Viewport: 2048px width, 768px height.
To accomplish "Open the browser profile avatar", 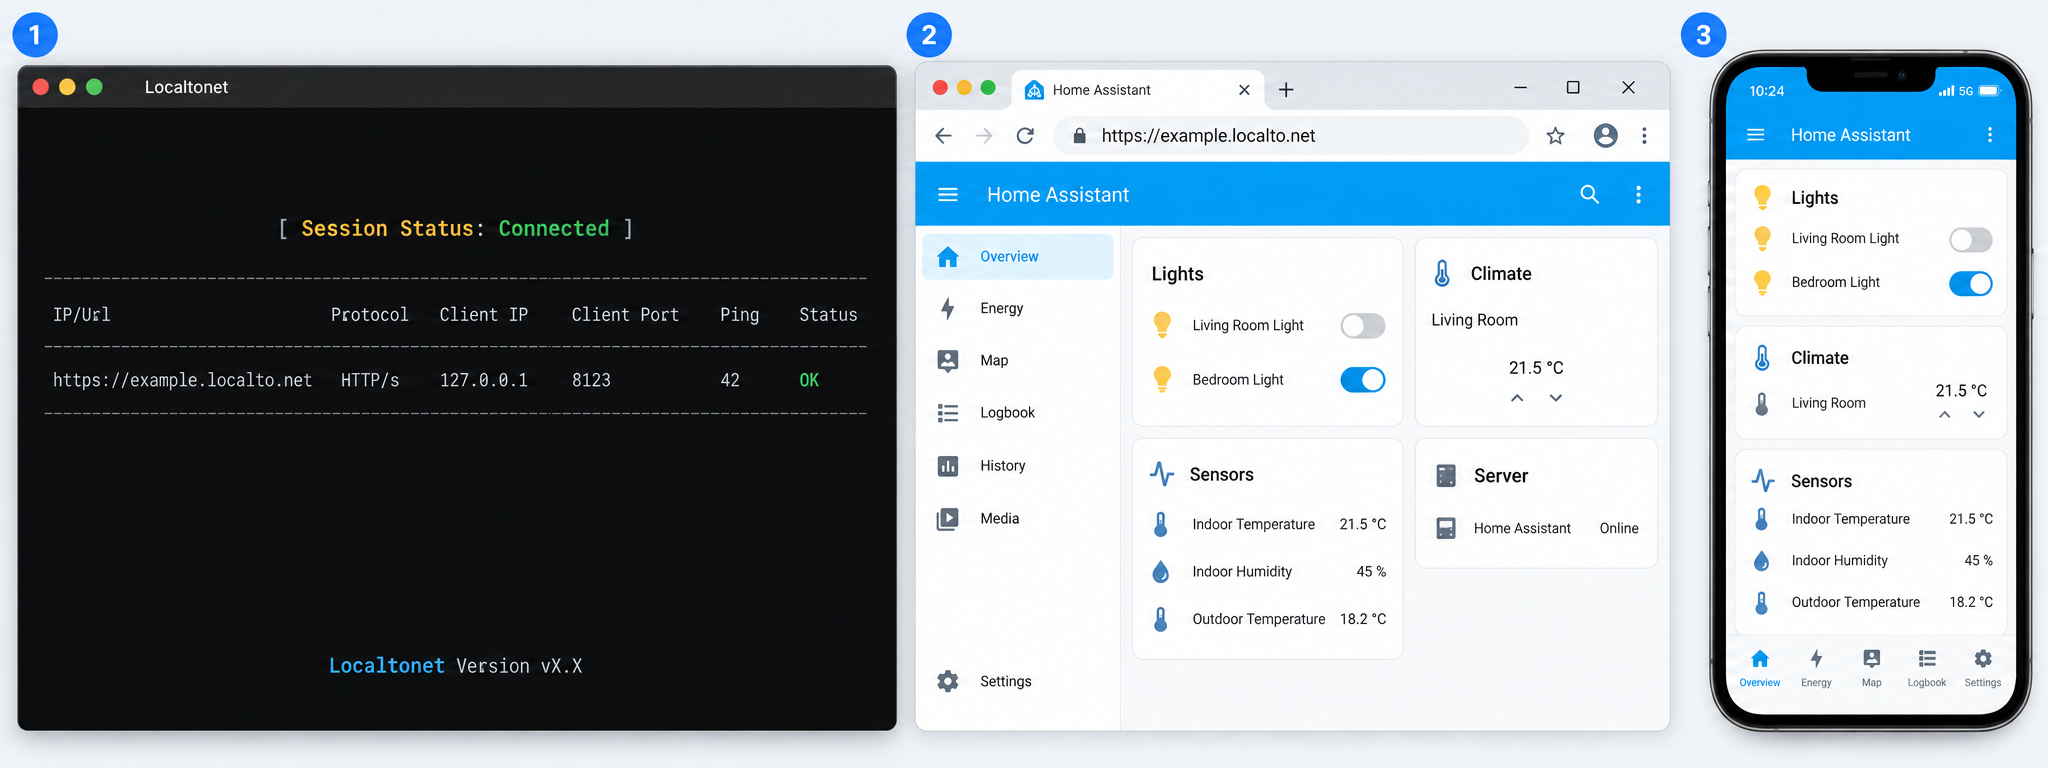I will tap(1605, 136).
